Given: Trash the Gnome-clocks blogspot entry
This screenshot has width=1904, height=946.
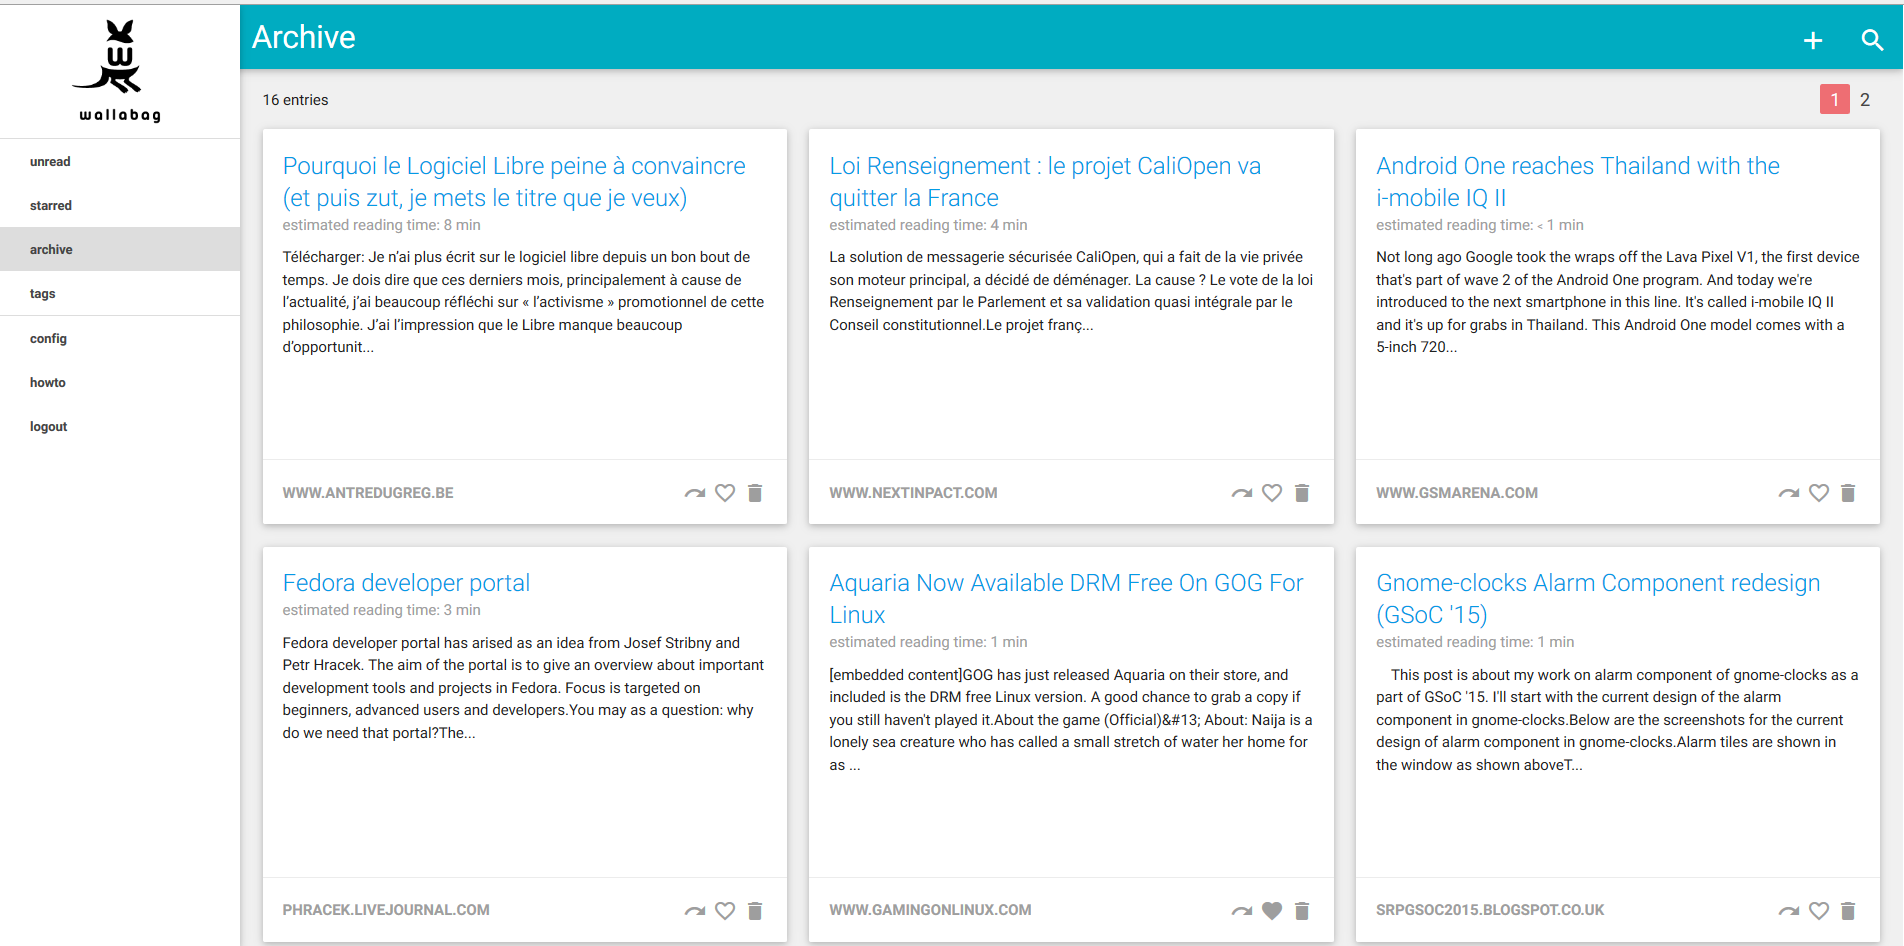Looking at the screenshot, I should (x=1848, y=911).
